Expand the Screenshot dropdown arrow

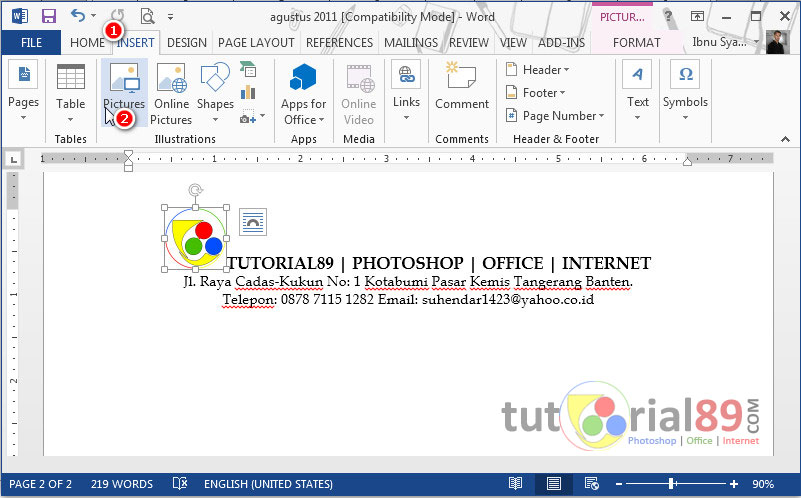(263, 116)
